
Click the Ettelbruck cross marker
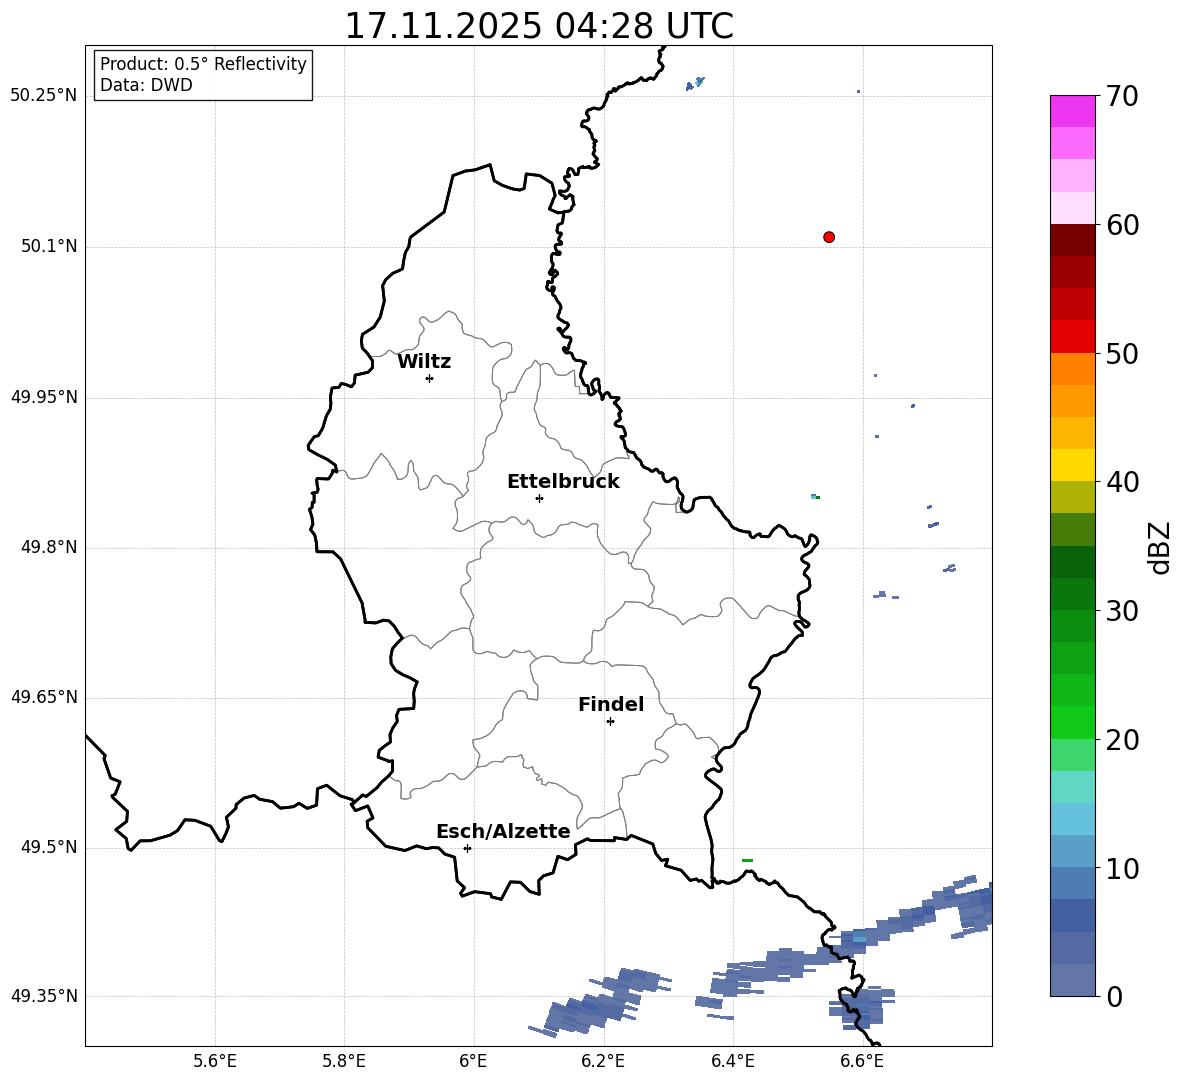(539, 498)
